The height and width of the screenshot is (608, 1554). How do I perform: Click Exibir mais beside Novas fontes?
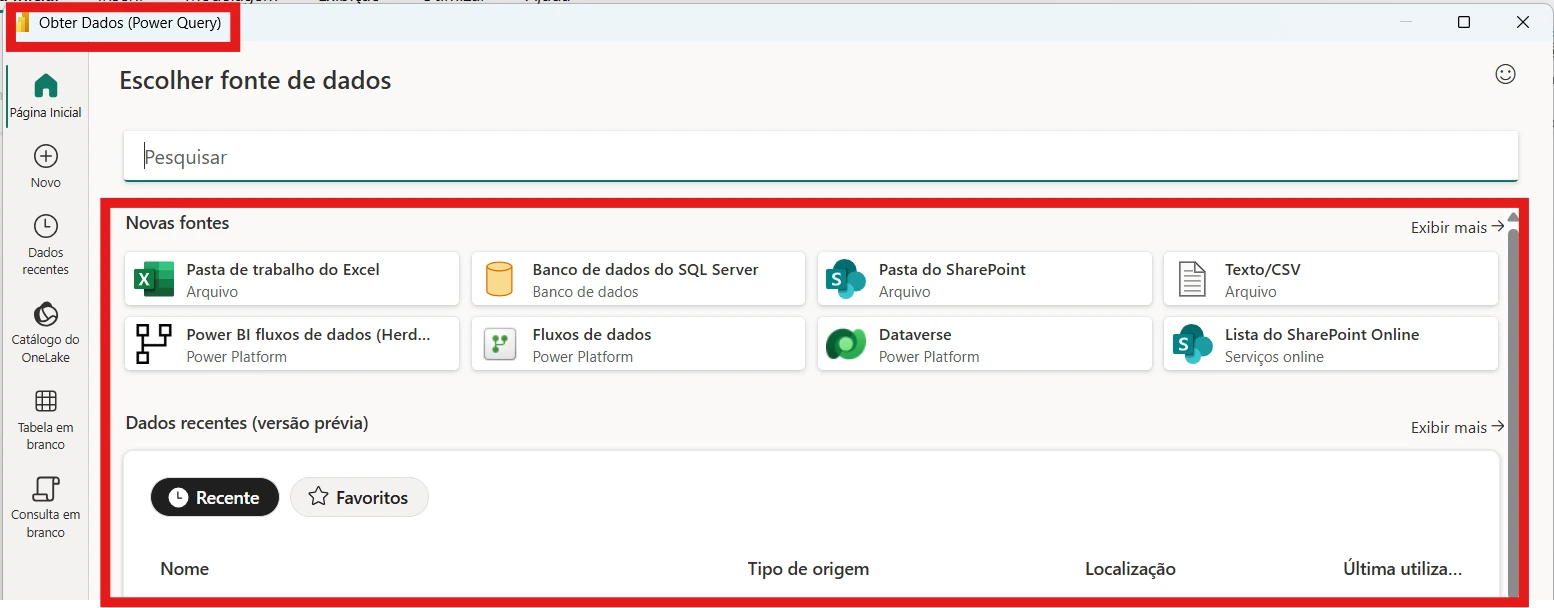[x=1457, y=227]
